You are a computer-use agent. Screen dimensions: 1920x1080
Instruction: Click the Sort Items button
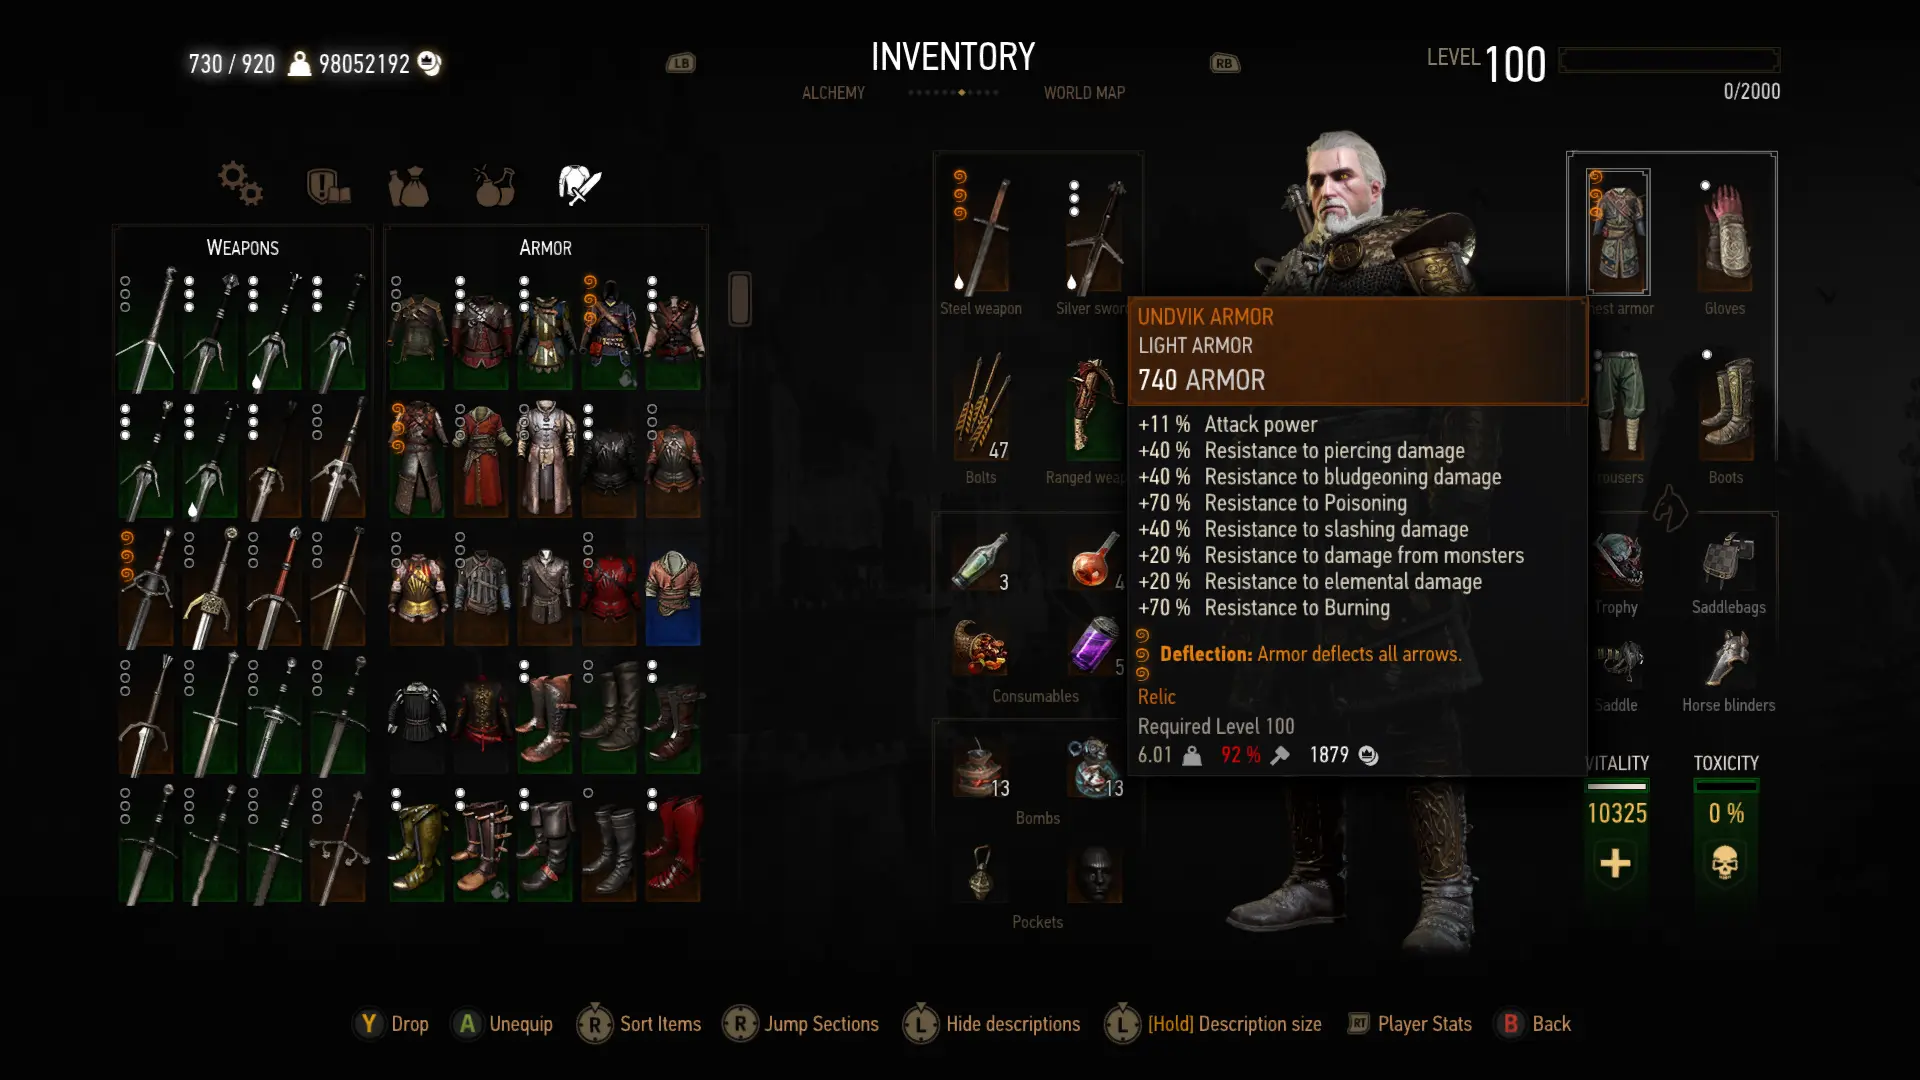coord(639,1024)
